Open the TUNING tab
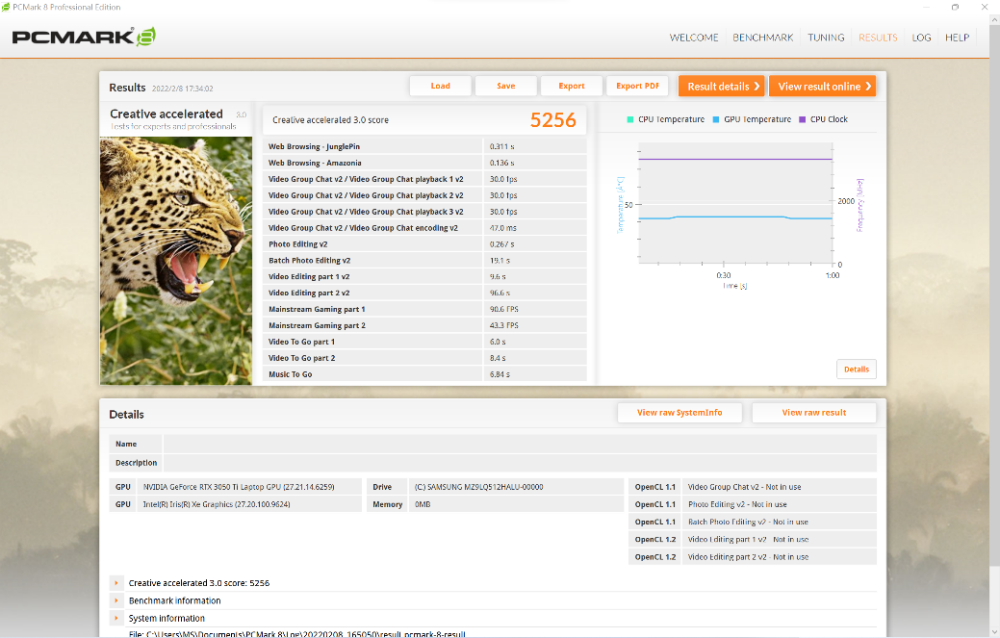The image size is (1000, 638). pos(826,38)
